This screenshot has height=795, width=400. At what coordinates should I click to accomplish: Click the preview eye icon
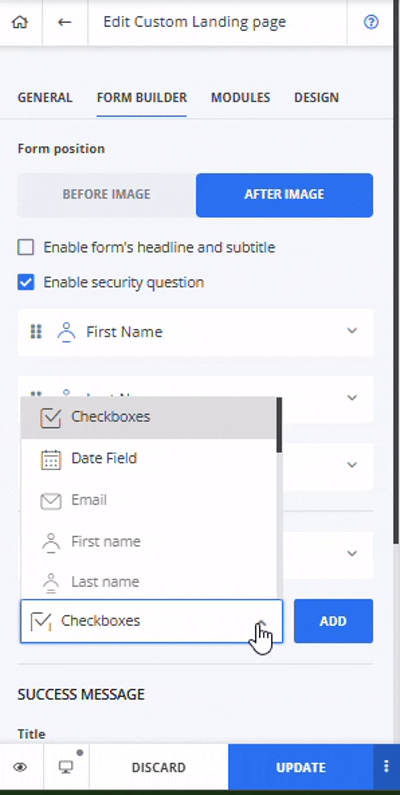coord(20,767)
